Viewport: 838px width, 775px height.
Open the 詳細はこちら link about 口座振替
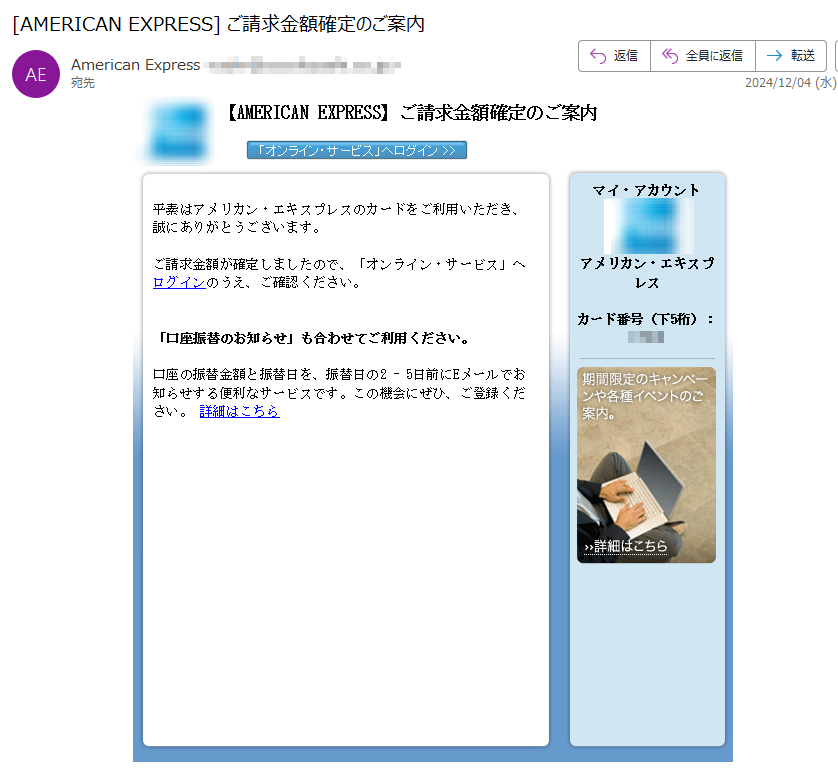point(239,411)
